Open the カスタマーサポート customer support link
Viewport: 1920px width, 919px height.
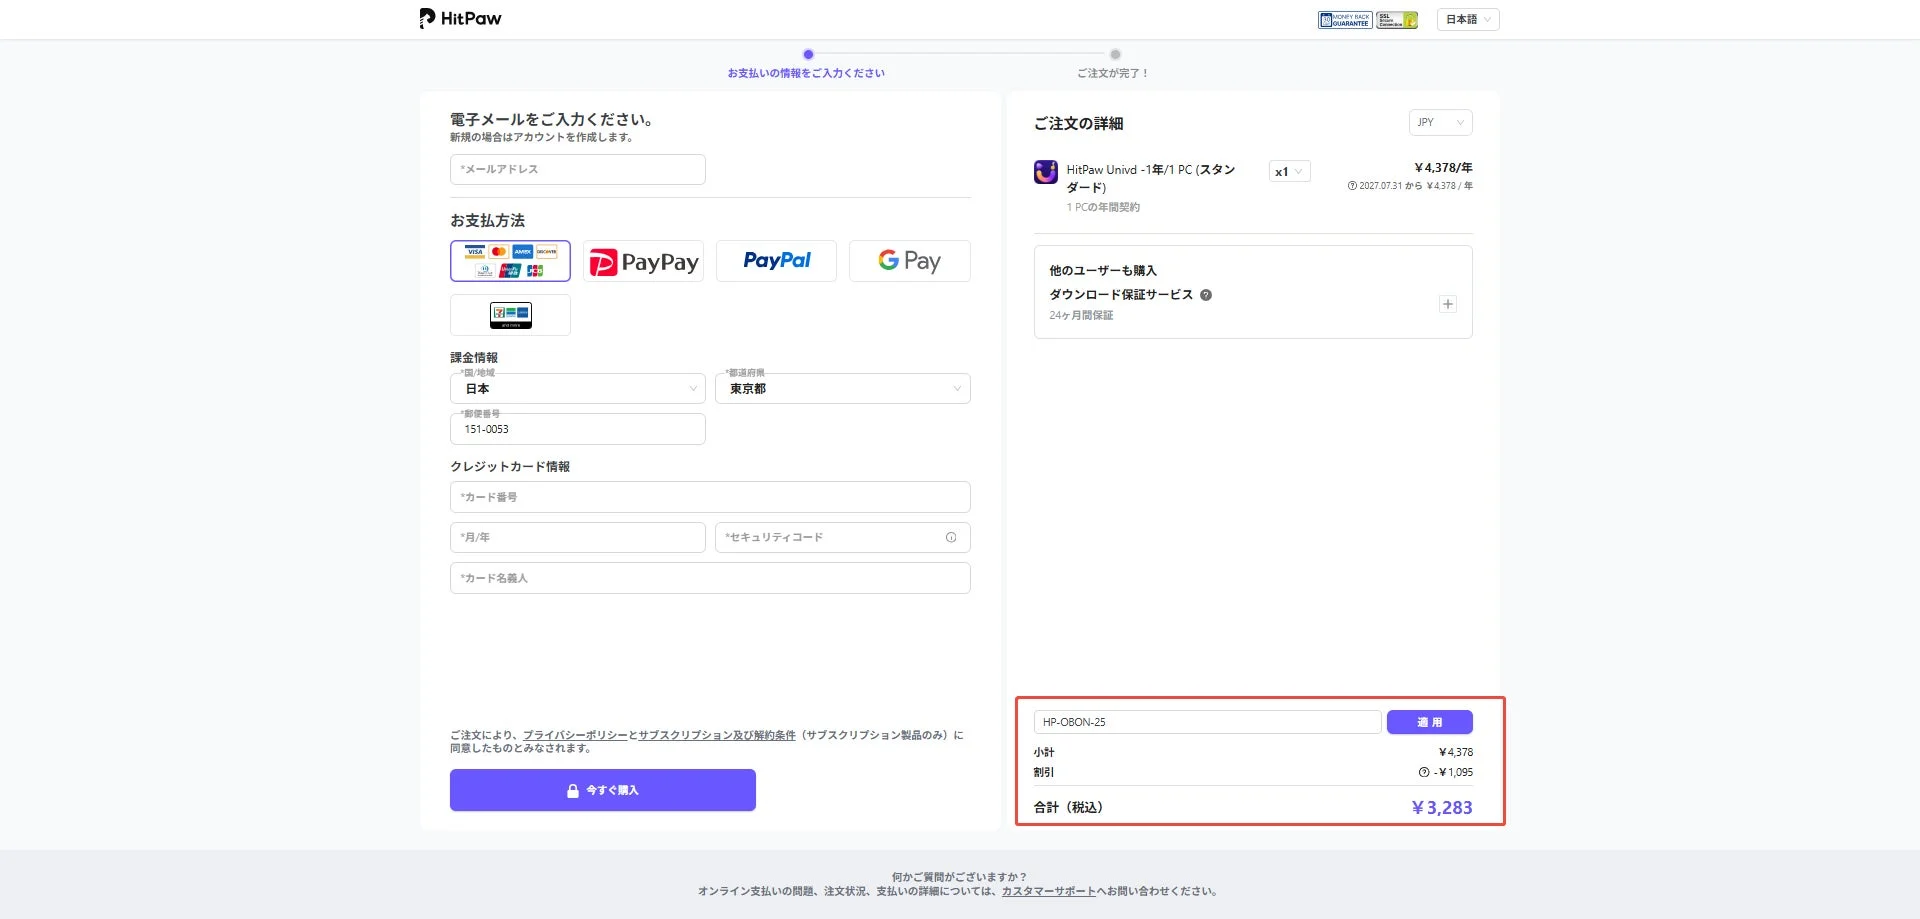tap(1048, 891)
